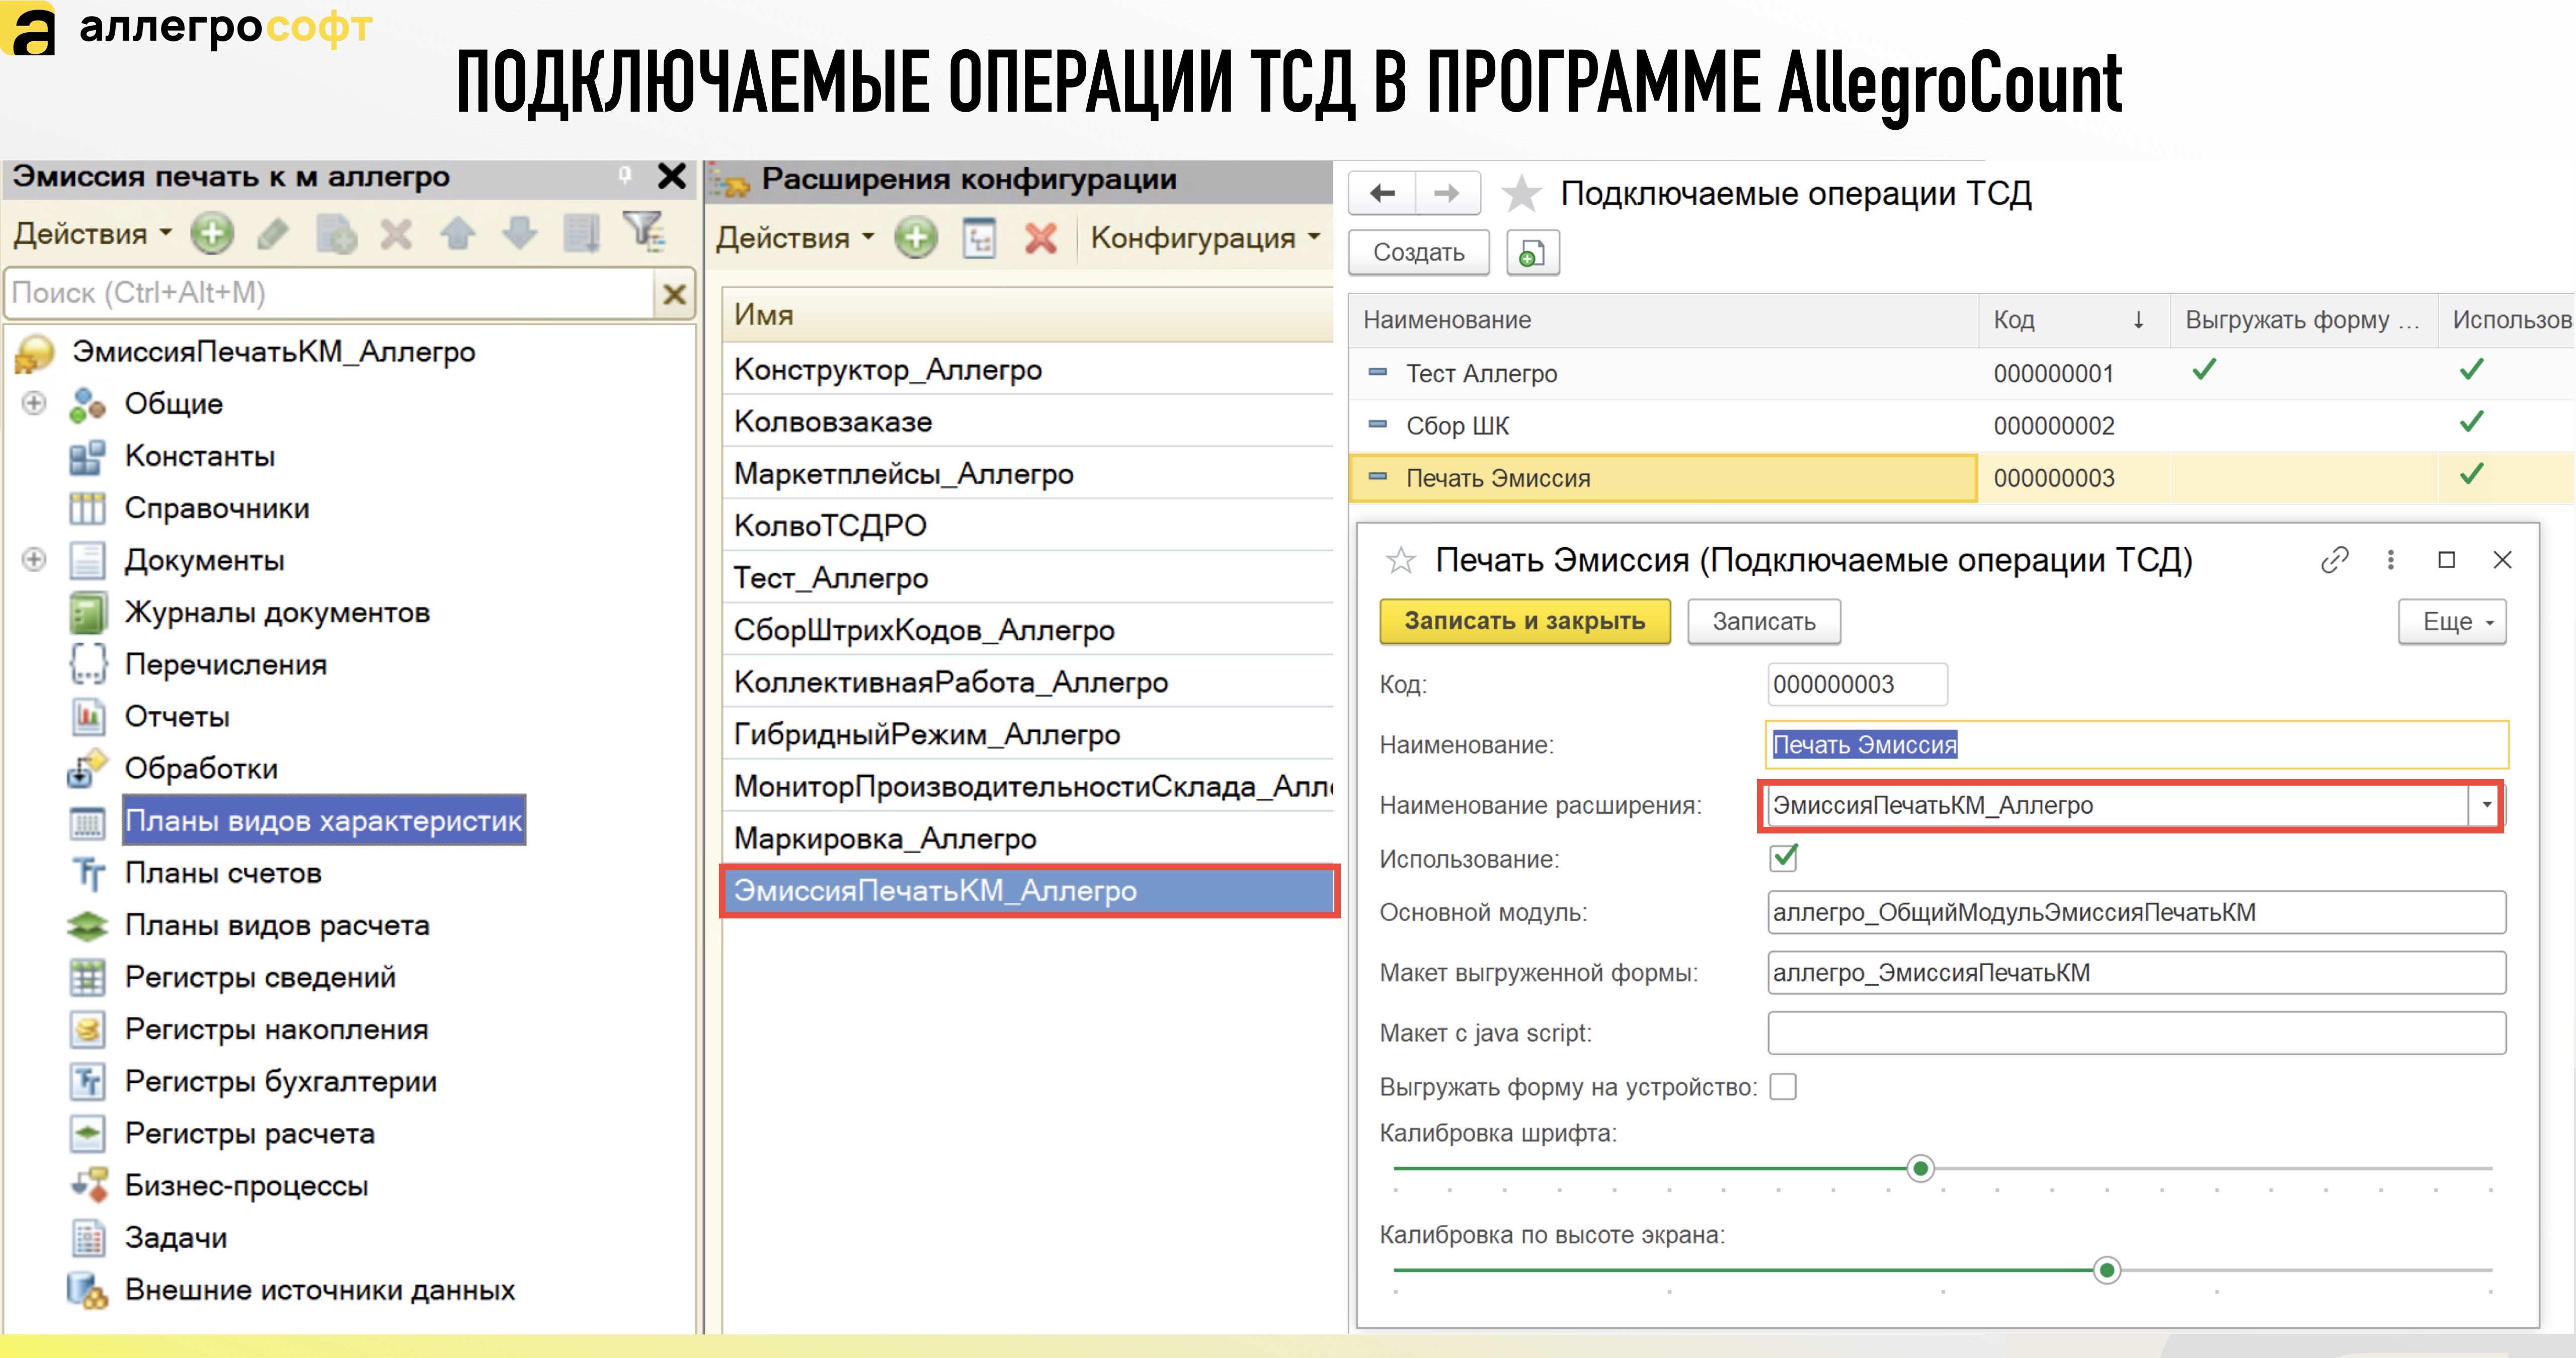Select Справочники in configuration tree
Screen dimensions: 2576x1358
coord(217,508)
